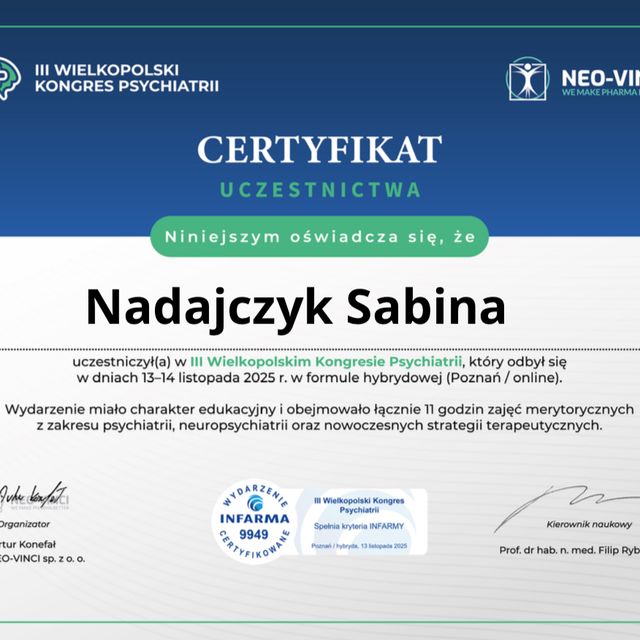Click the 'UCZESTNICTWA' subtitle
Screen dimensions: 640x640
click(320, 190)
